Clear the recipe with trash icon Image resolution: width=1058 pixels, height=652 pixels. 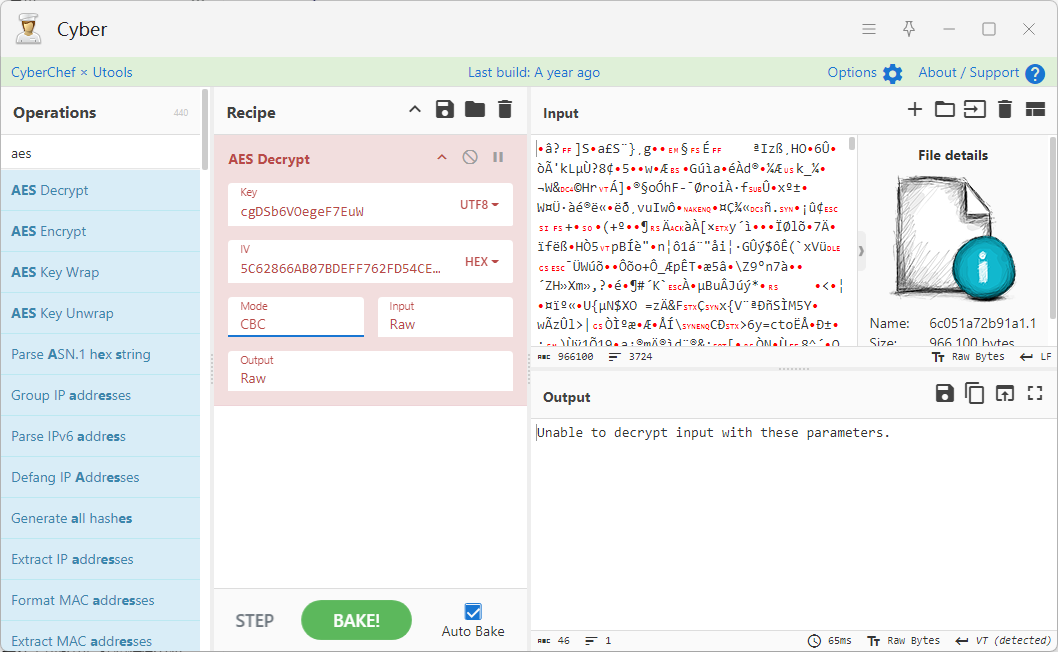tap(505, 109)
